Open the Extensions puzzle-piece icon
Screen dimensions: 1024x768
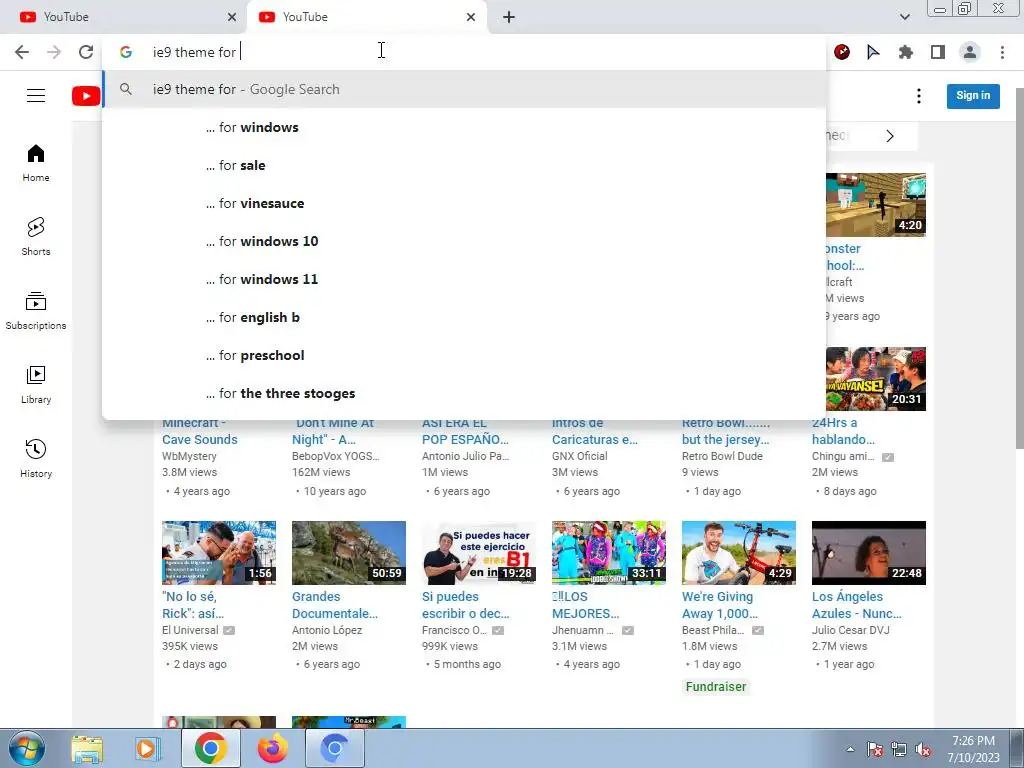click(905, 52)
